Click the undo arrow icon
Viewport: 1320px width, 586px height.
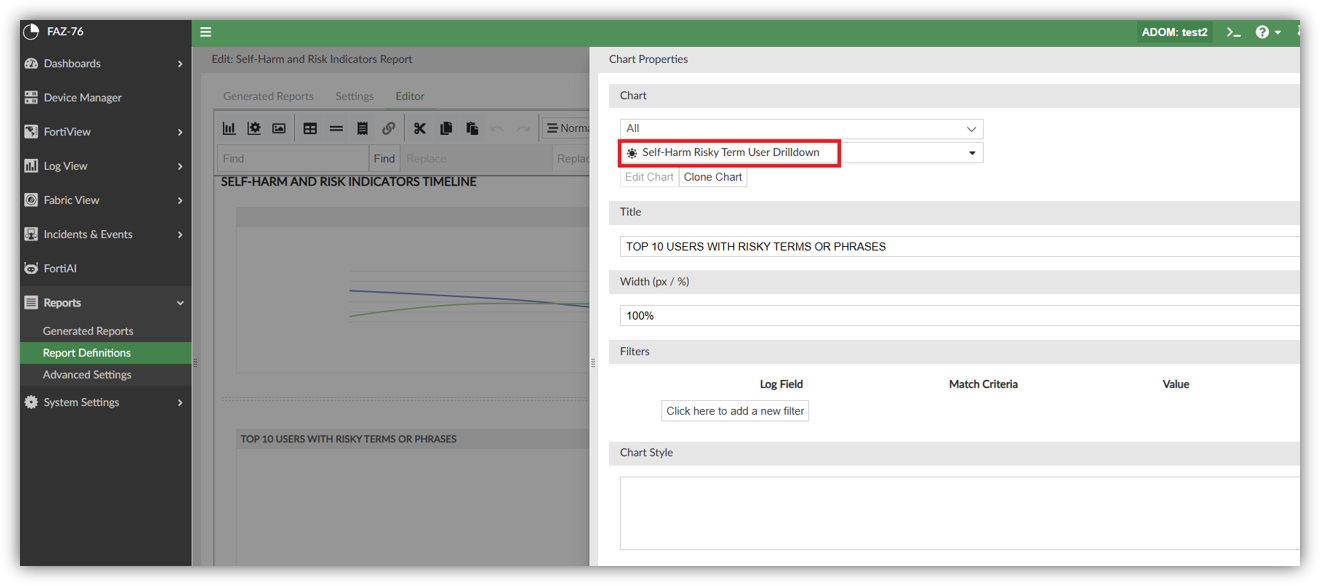497,128
